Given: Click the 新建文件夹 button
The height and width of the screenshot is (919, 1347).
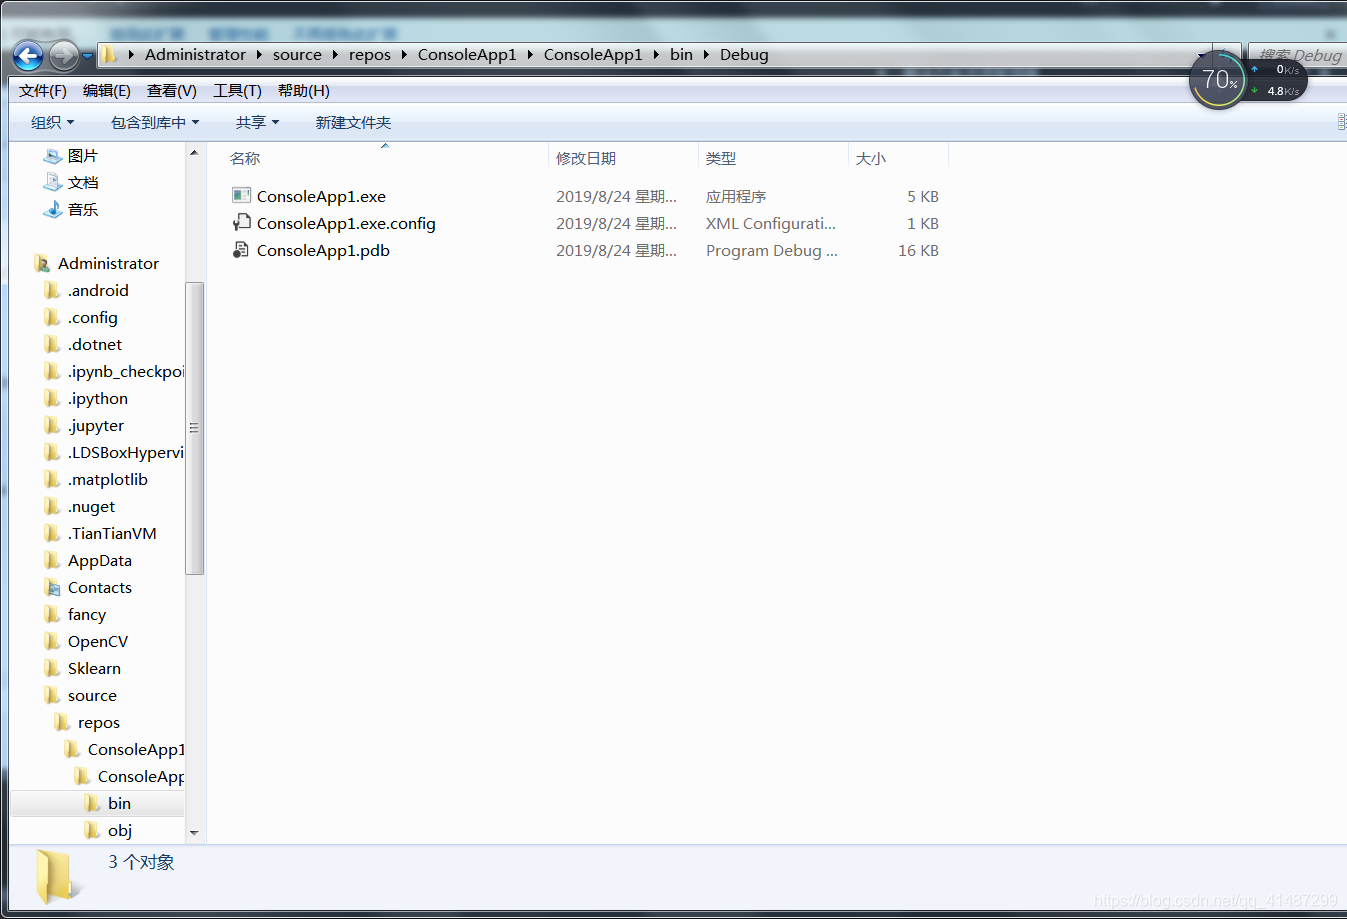Looking at the screenshot, I should [x=353, y=122].
